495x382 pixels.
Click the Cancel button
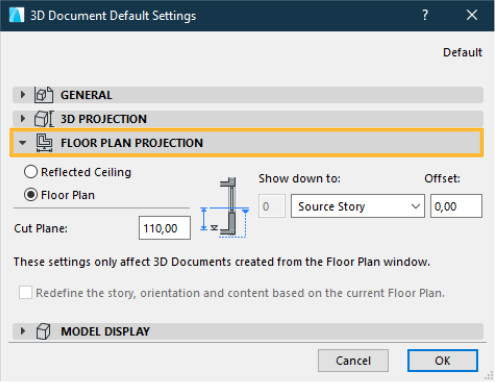pos(353,360)
